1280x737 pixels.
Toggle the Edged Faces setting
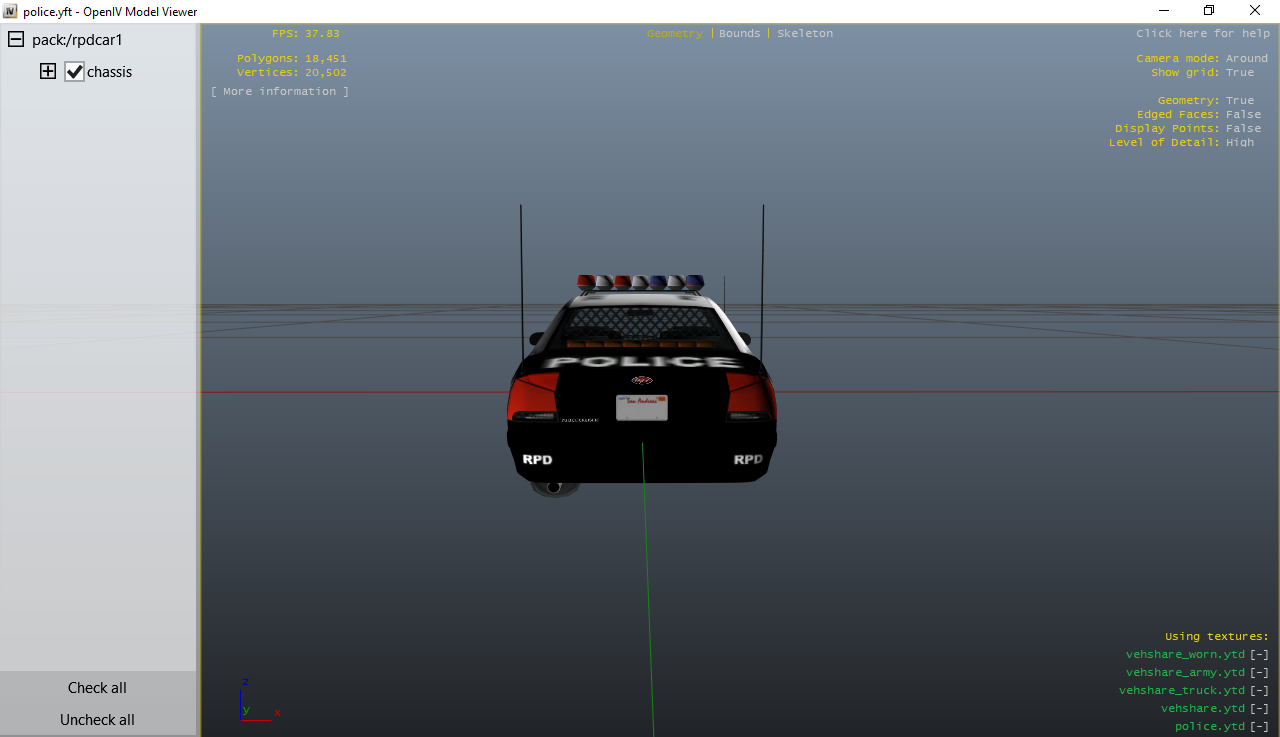[x=1244, y=115]
